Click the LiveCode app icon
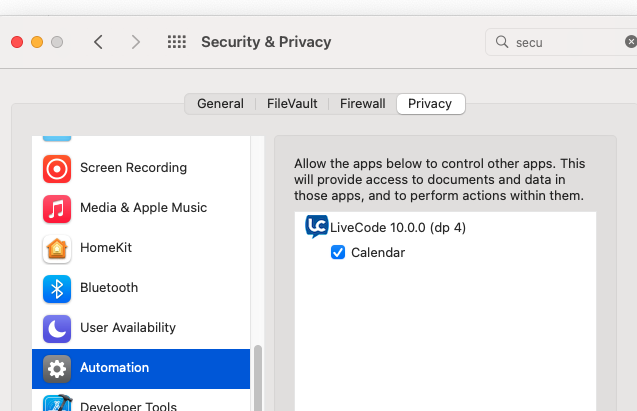 click(x=316, y=227)
